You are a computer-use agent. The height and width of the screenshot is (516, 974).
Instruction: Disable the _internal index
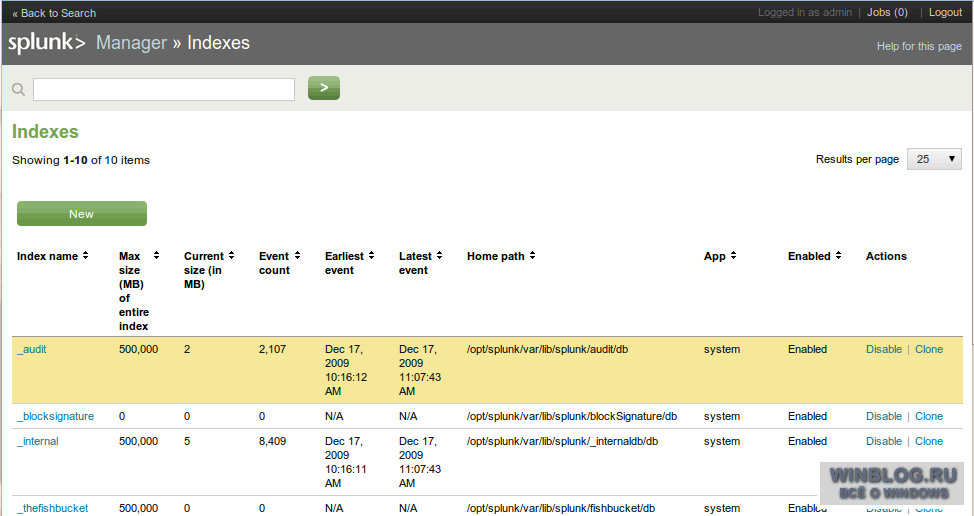884,441
